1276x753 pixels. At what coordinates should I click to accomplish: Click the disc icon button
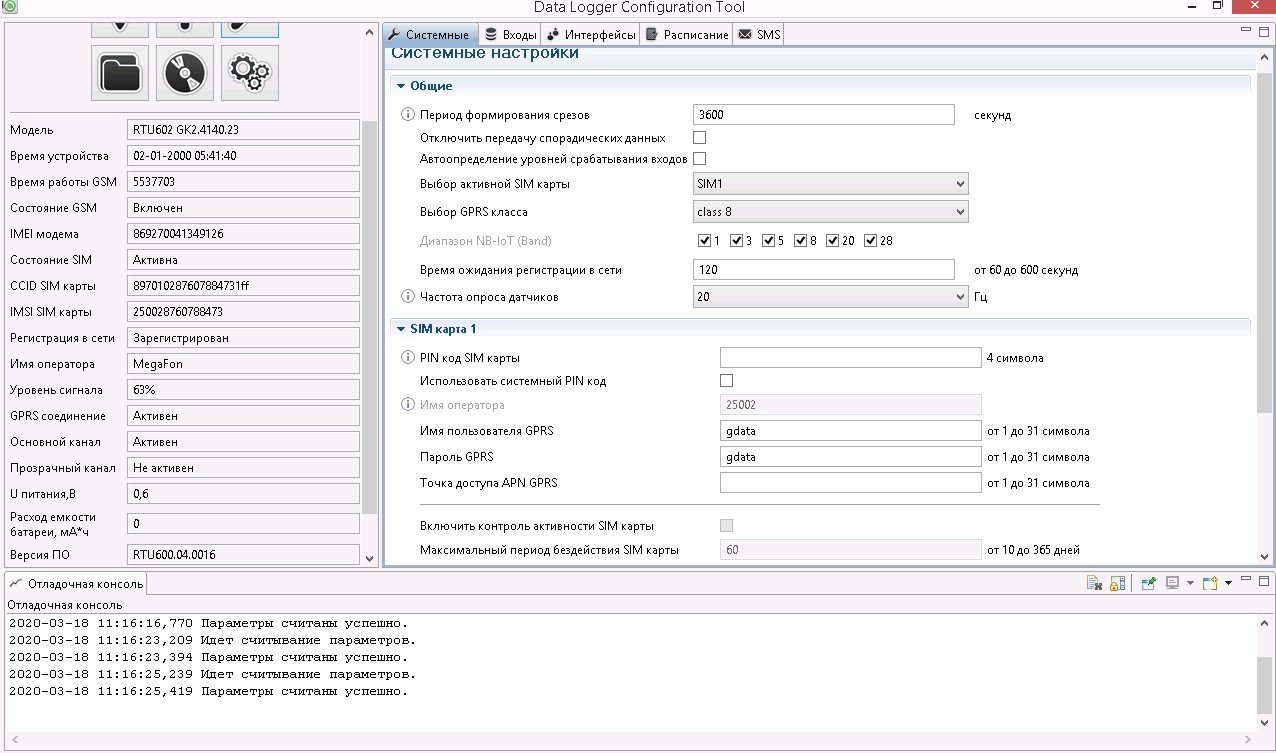tap(185, 73)
